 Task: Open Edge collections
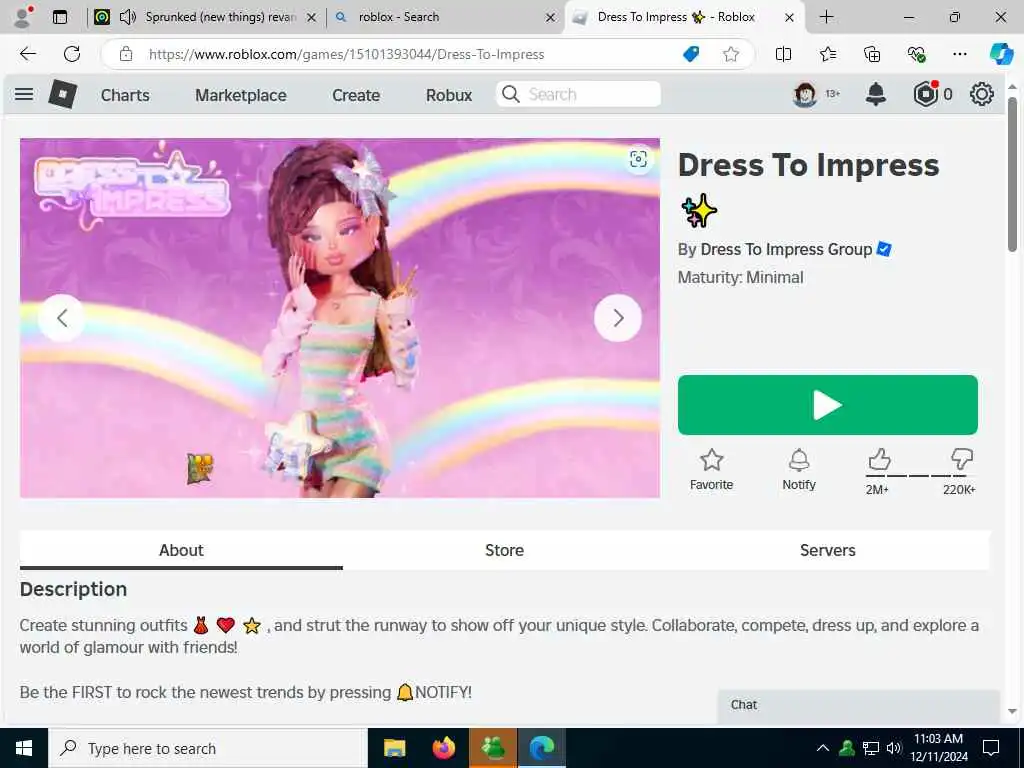tap(872, 54)
